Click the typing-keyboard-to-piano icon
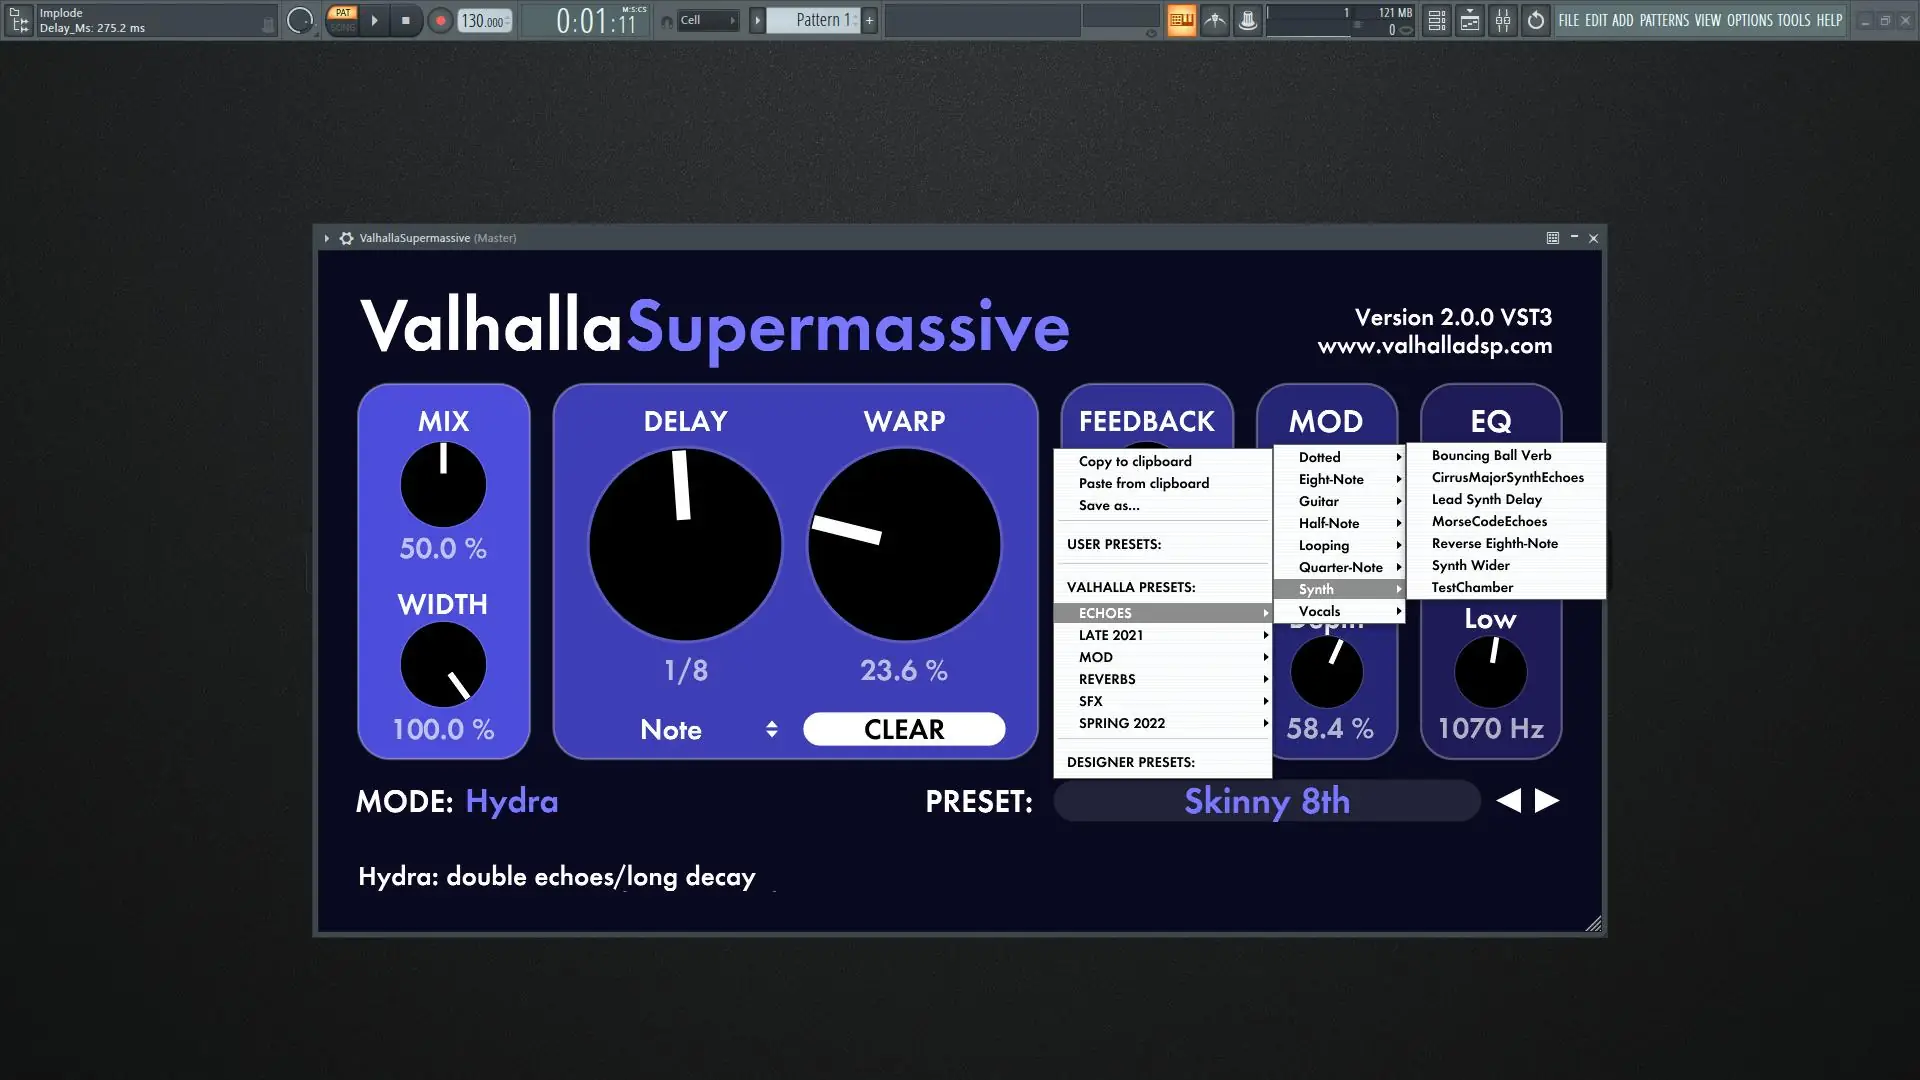1920x1080 pixels. point(1181,20)
